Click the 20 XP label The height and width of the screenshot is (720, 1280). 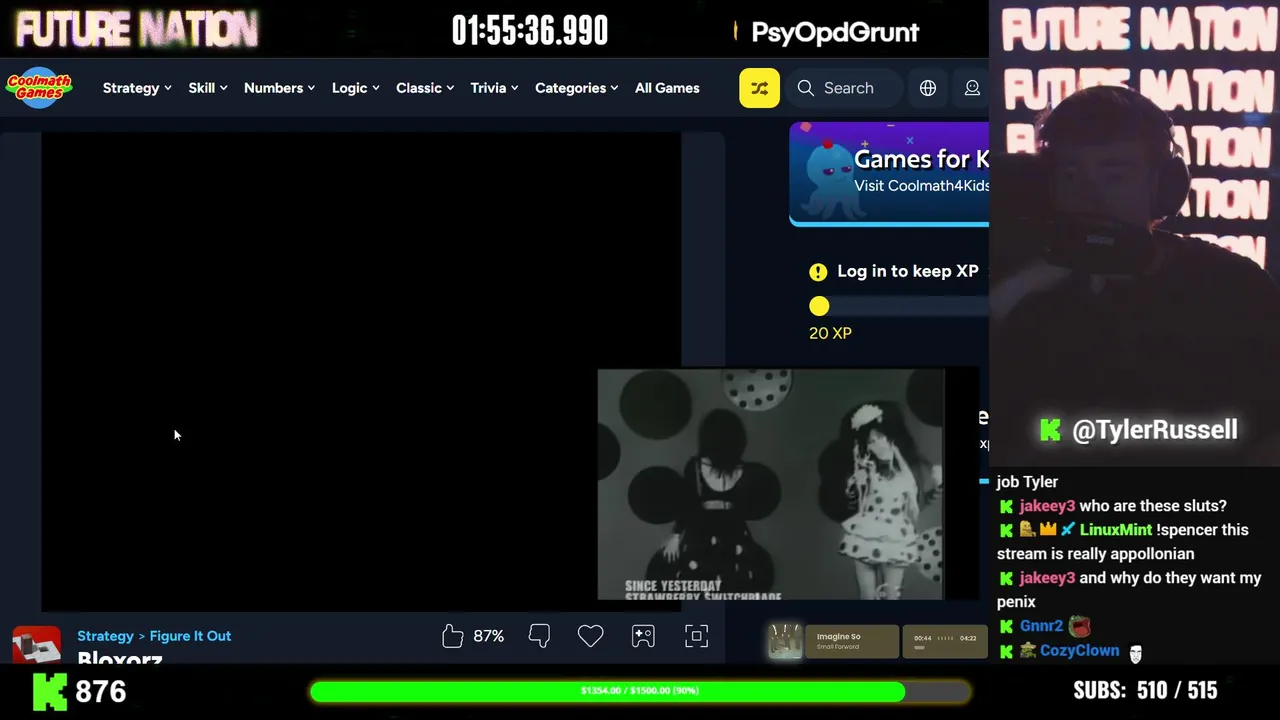830,333
